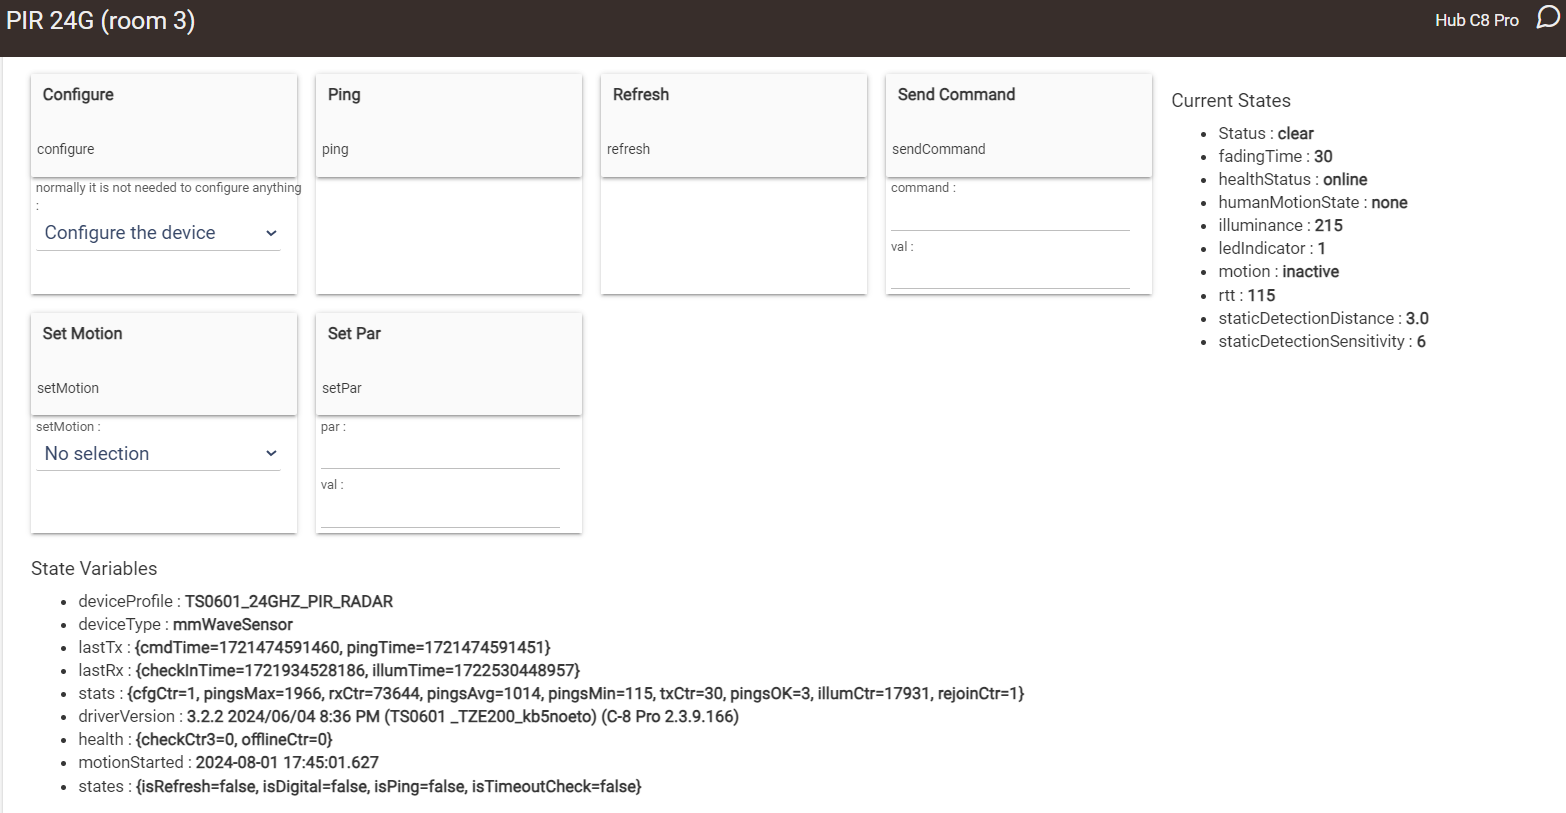Select the 'humanMotionState : none' entry

(x=1313, y=202)
